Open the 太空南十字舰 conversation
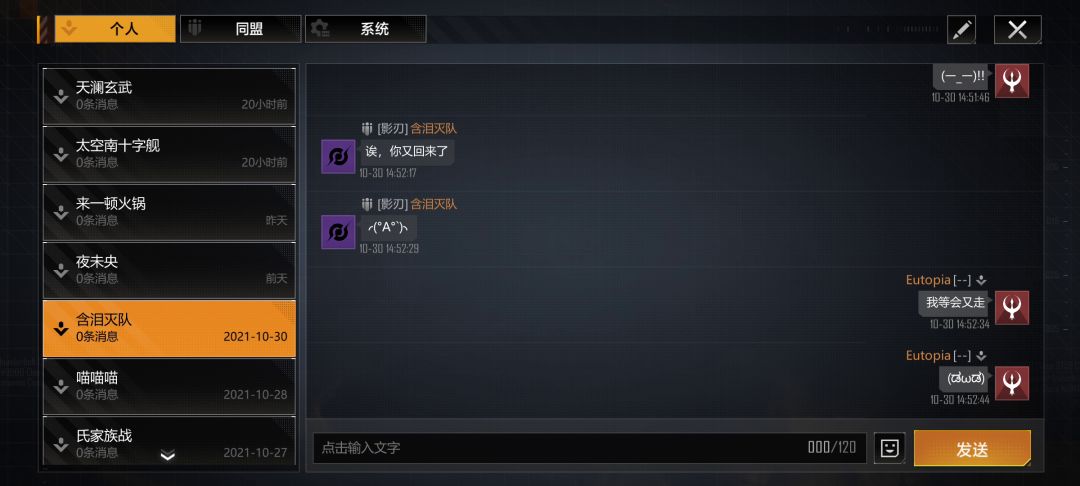This screenshot has height=486, width=1080. [x=169, y=154]
